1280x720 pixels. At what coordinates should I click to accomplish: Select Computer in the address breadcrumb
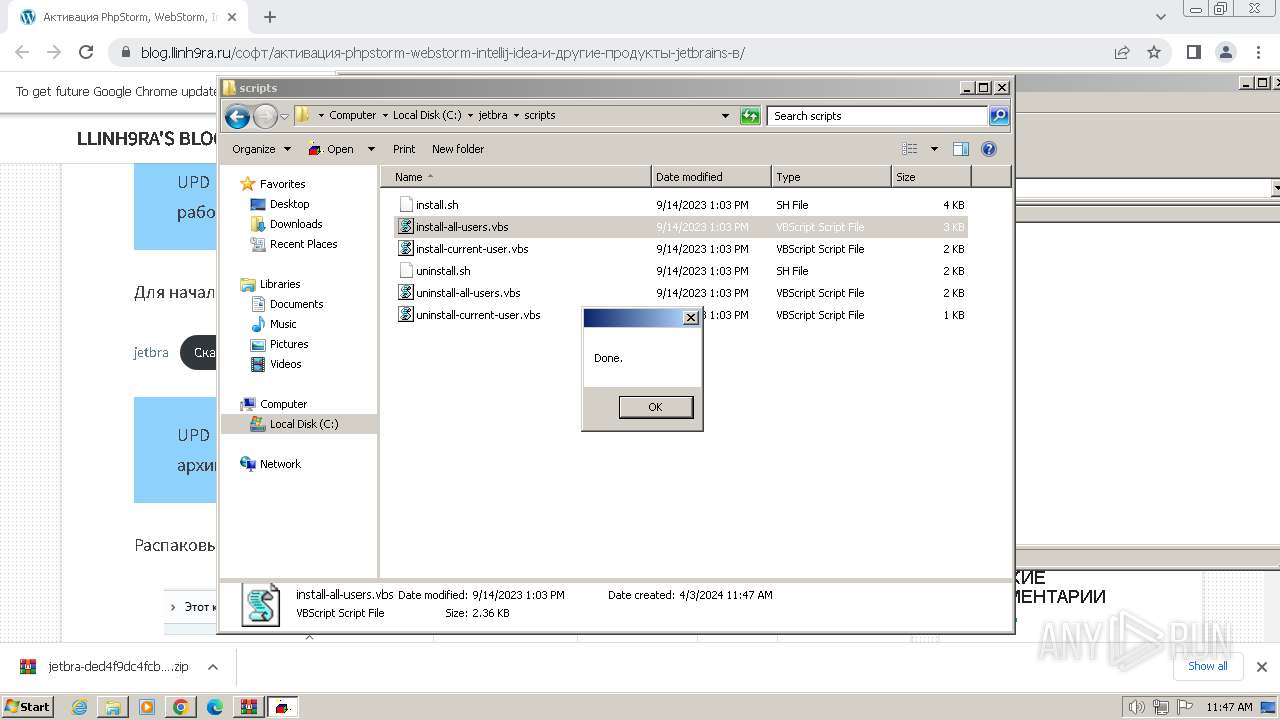(x=353, y=115)
